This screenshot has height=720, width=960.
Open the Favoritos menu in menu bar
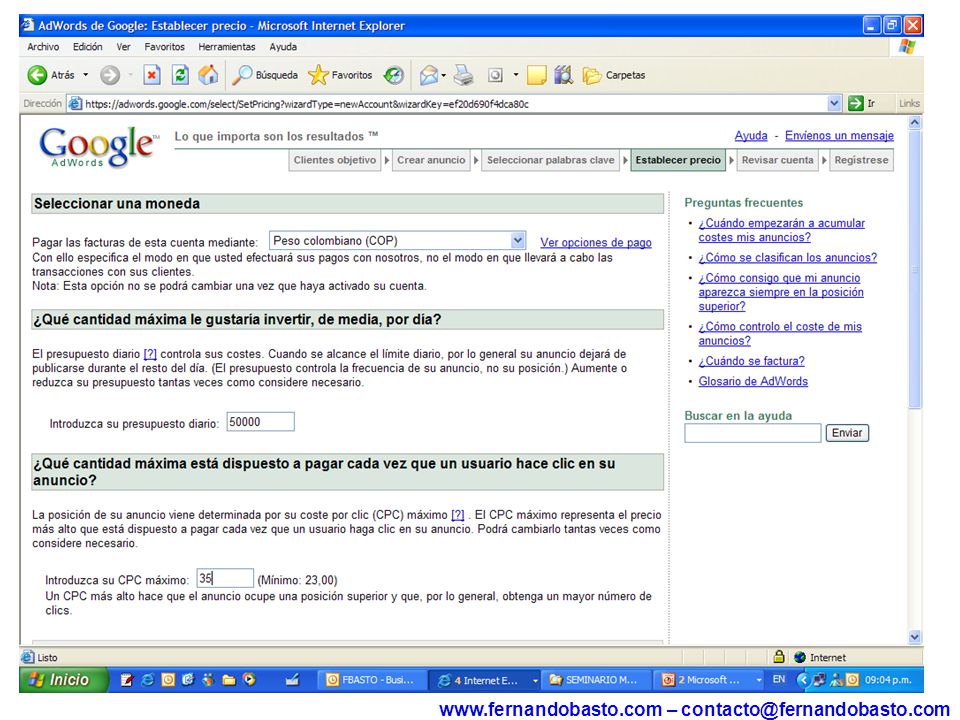click(164, 47)
